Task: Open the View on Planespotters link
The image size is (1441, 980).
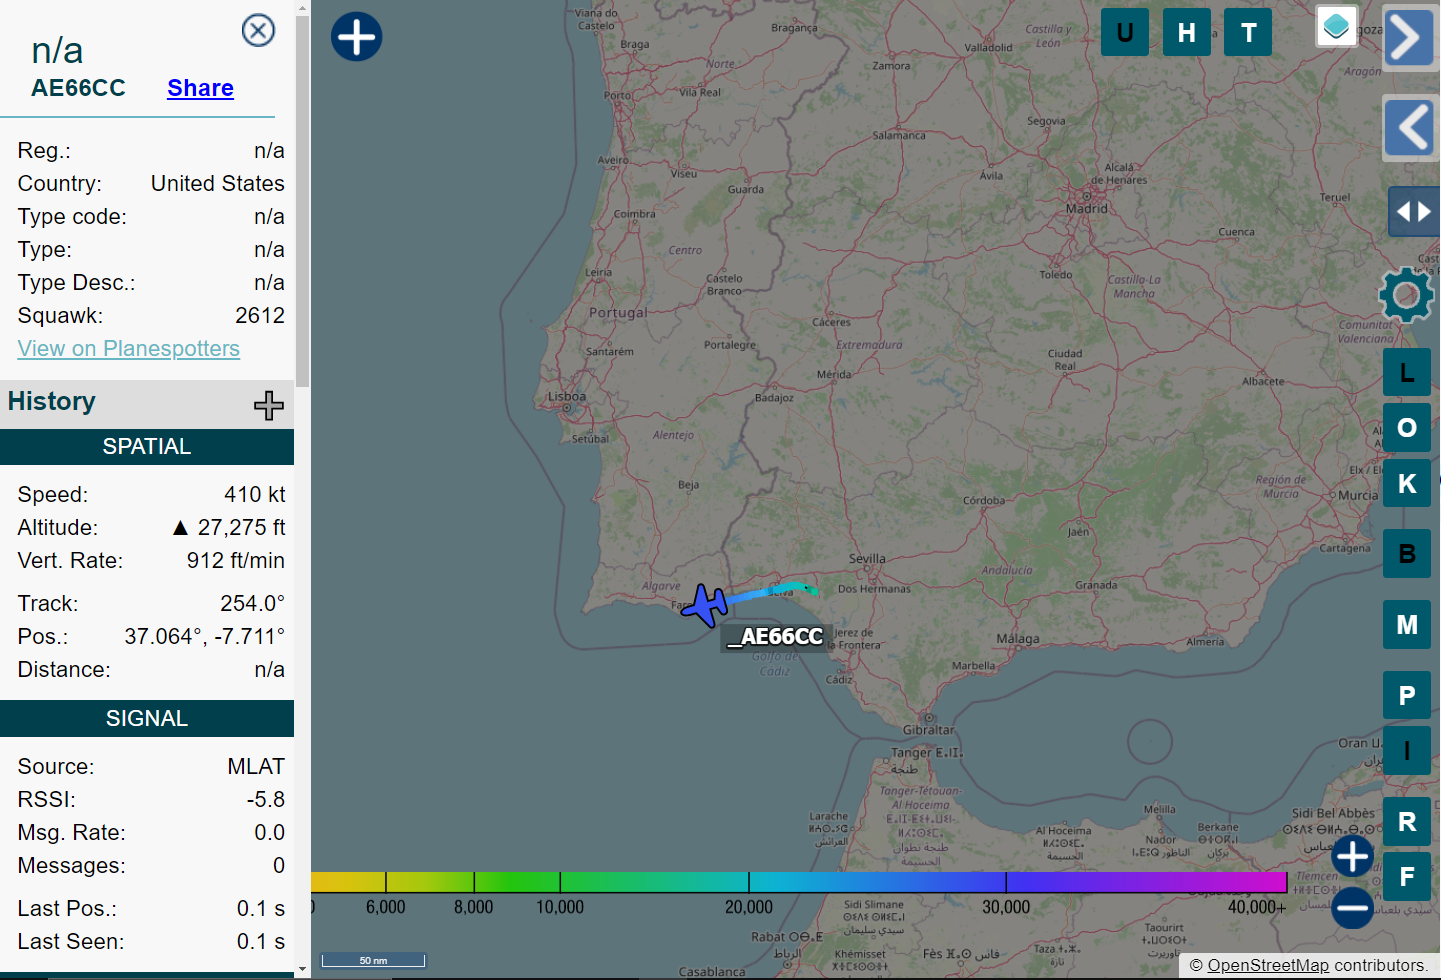Action: (x=129, y=348)
